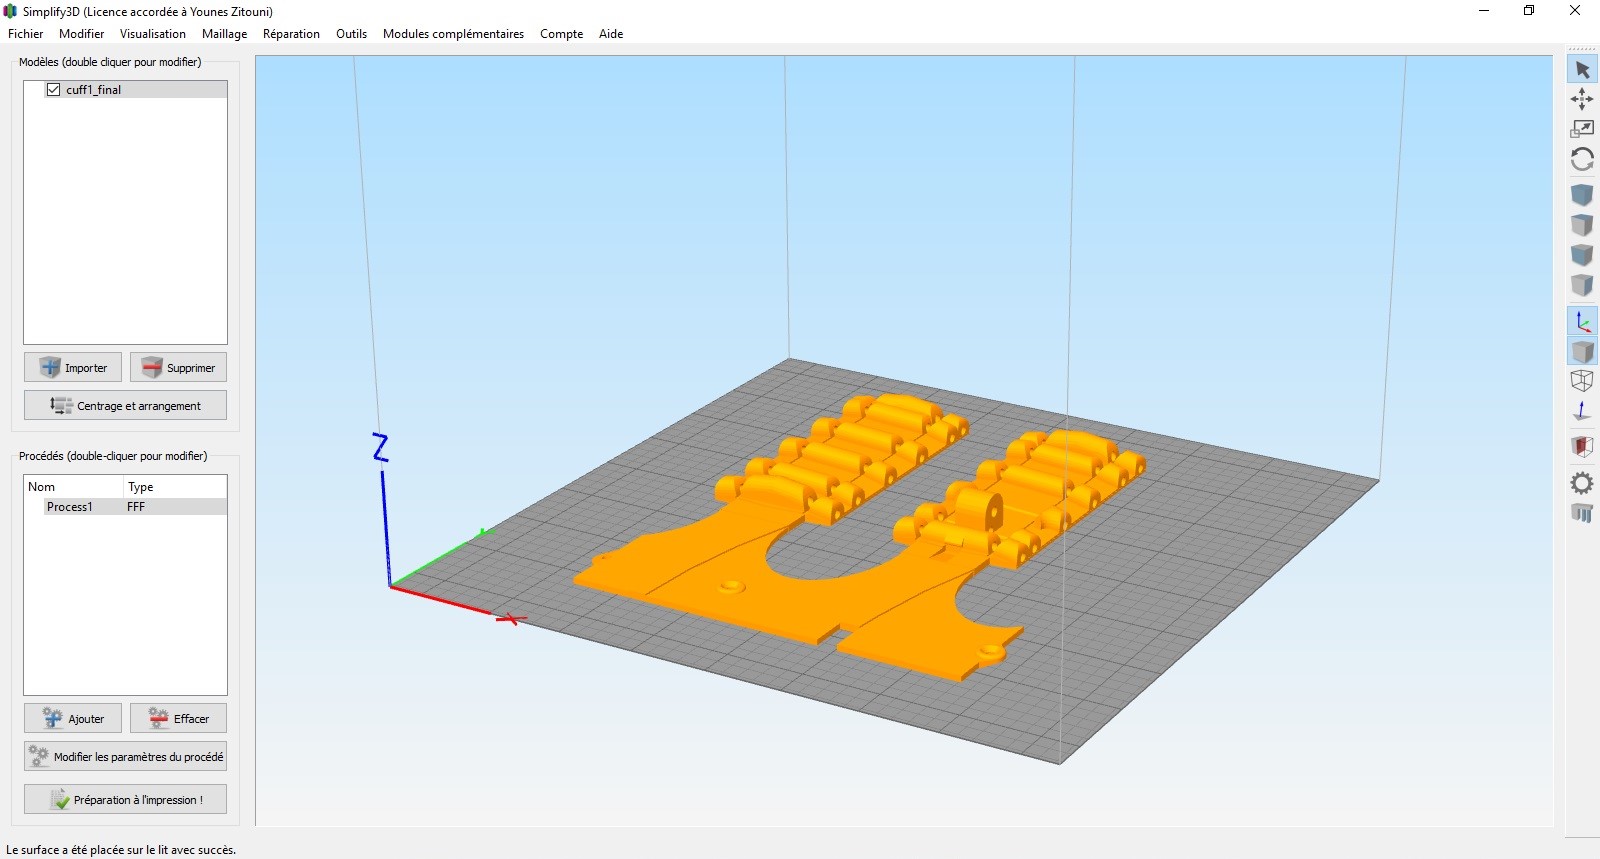The image size is (1600, 859).
Task: Open the Visualisation menu
Action: pos(153,34)
